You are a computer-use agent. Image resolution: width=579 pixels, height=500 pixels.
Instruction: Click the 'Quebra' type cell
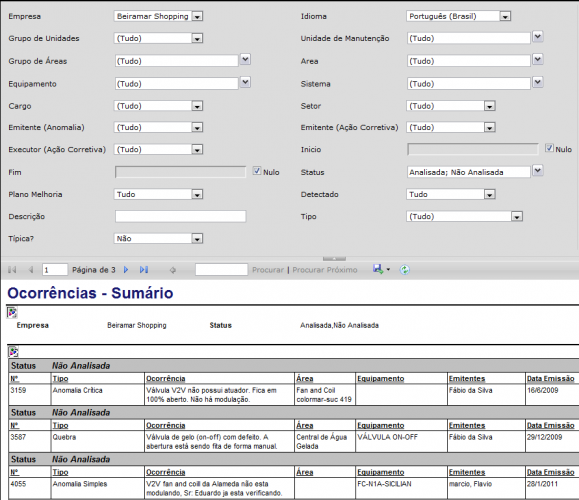(64, 437)
